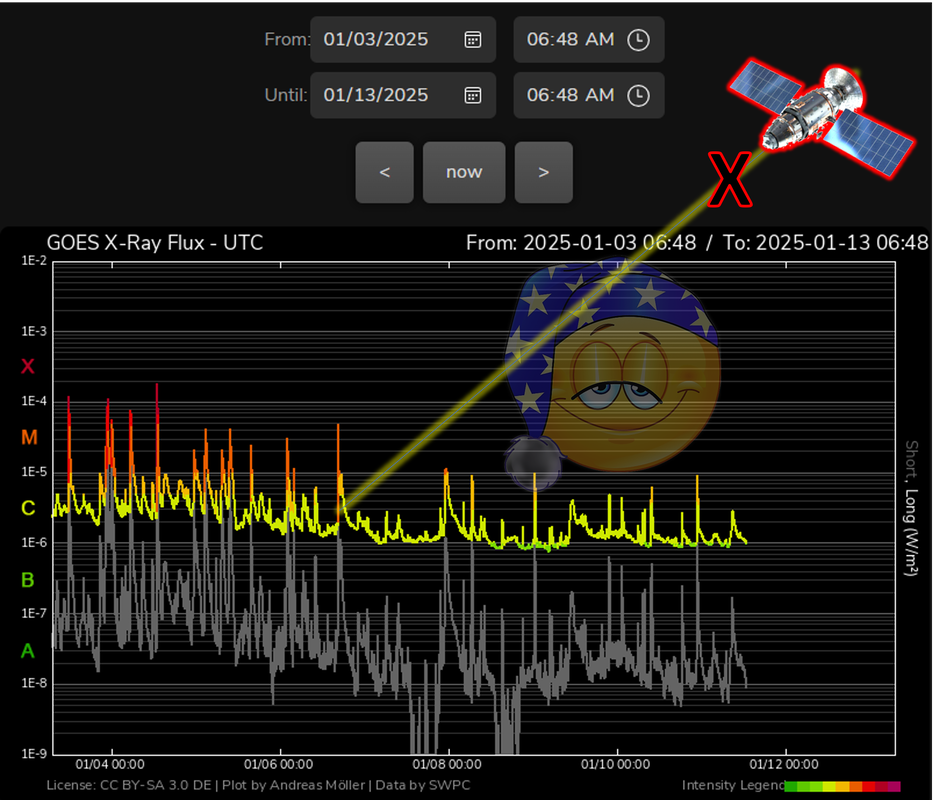The height and width of the screenshot is (800, 934).
Task: Click the red X mark near satellite
Action: tap(730, 179)
